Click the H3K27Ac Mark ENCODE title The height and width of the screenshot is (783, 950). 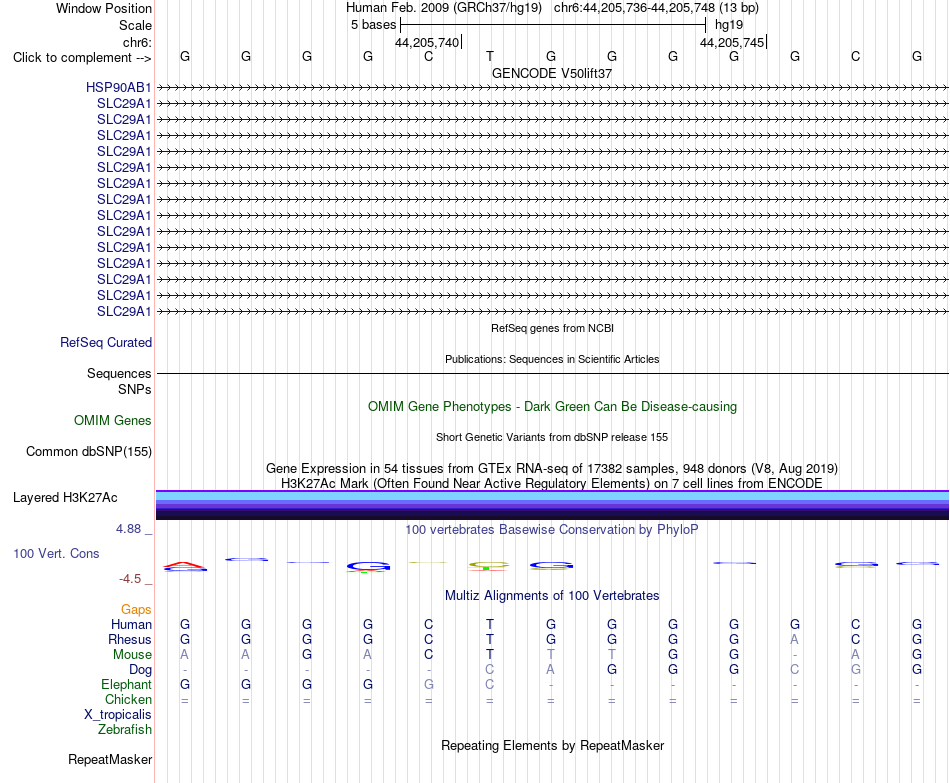[x=552, y=484]
